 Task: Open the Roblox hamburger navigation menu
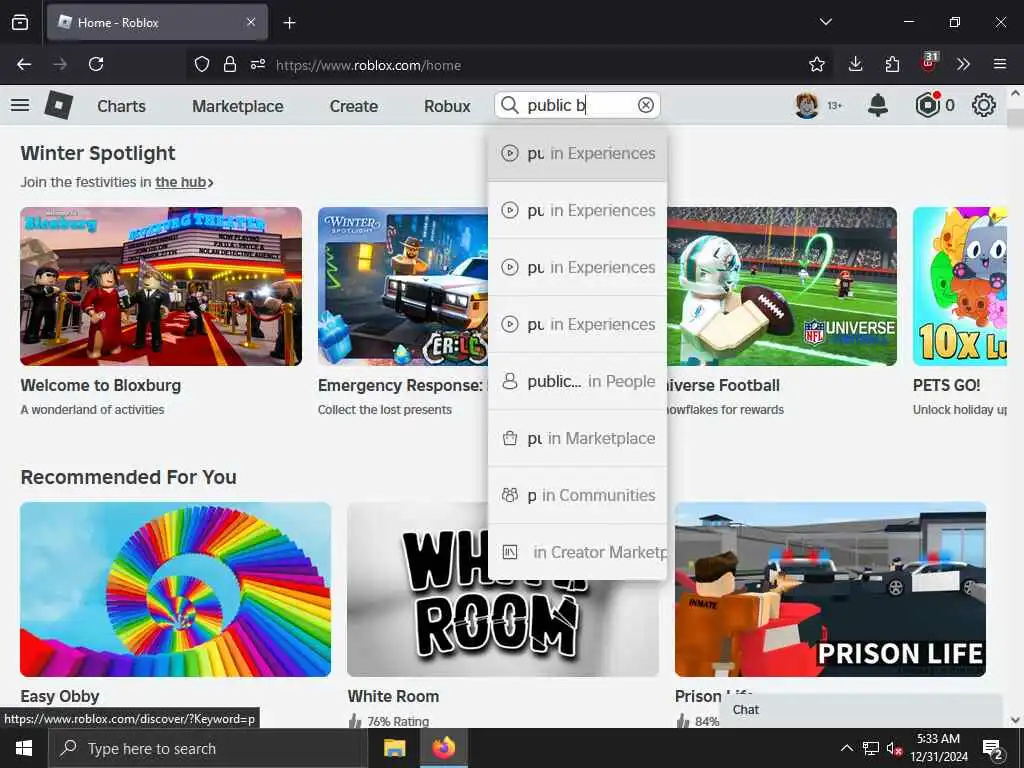click(x=20, y=105)
